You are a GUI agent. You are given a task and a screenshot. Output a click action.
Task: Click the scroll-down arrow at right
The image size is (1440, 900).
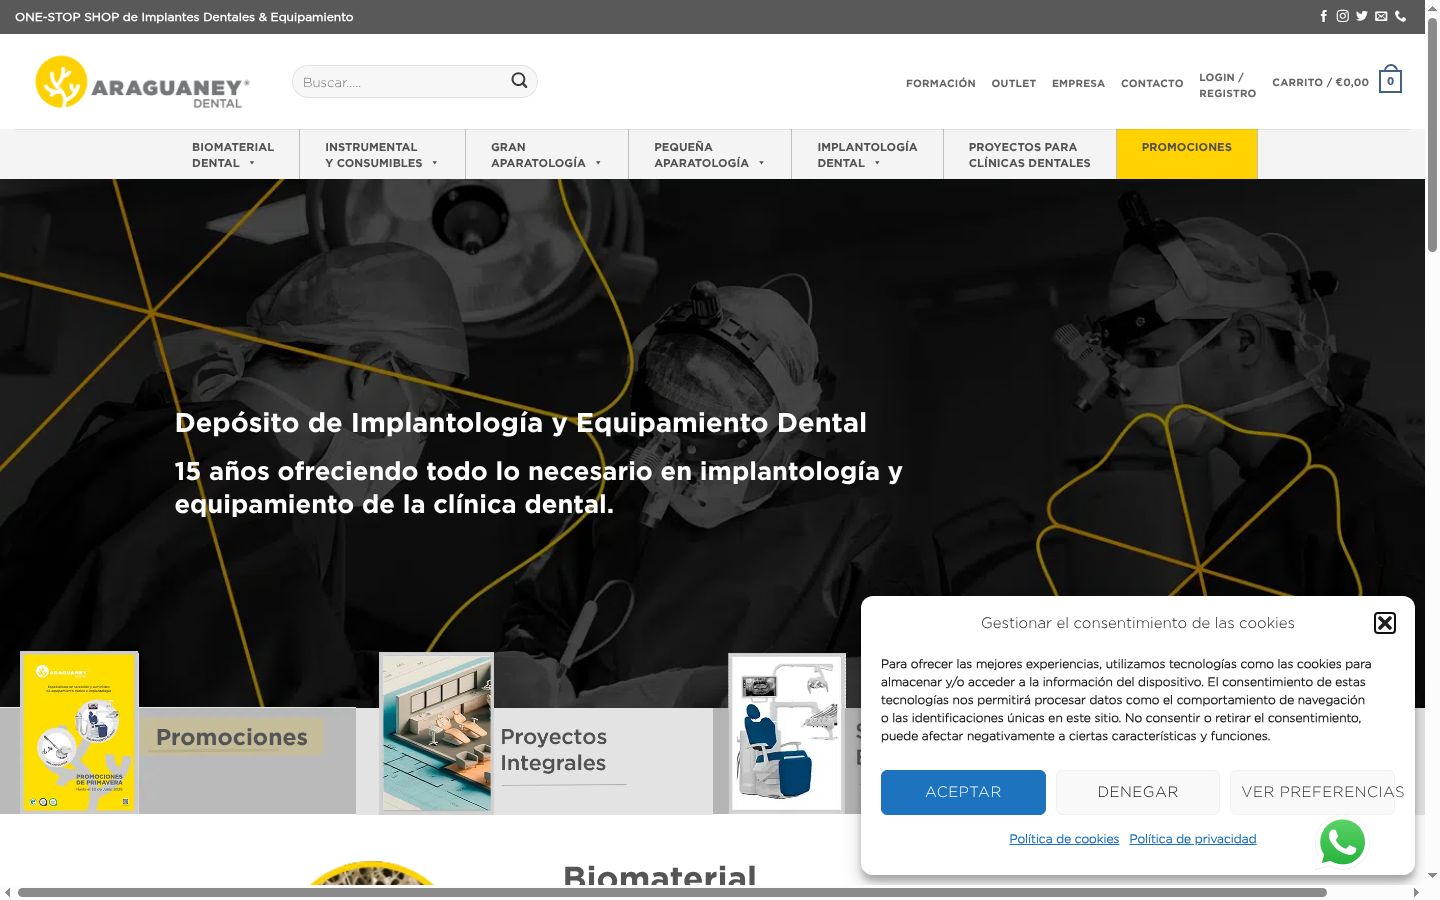(x=1432, y=875)
